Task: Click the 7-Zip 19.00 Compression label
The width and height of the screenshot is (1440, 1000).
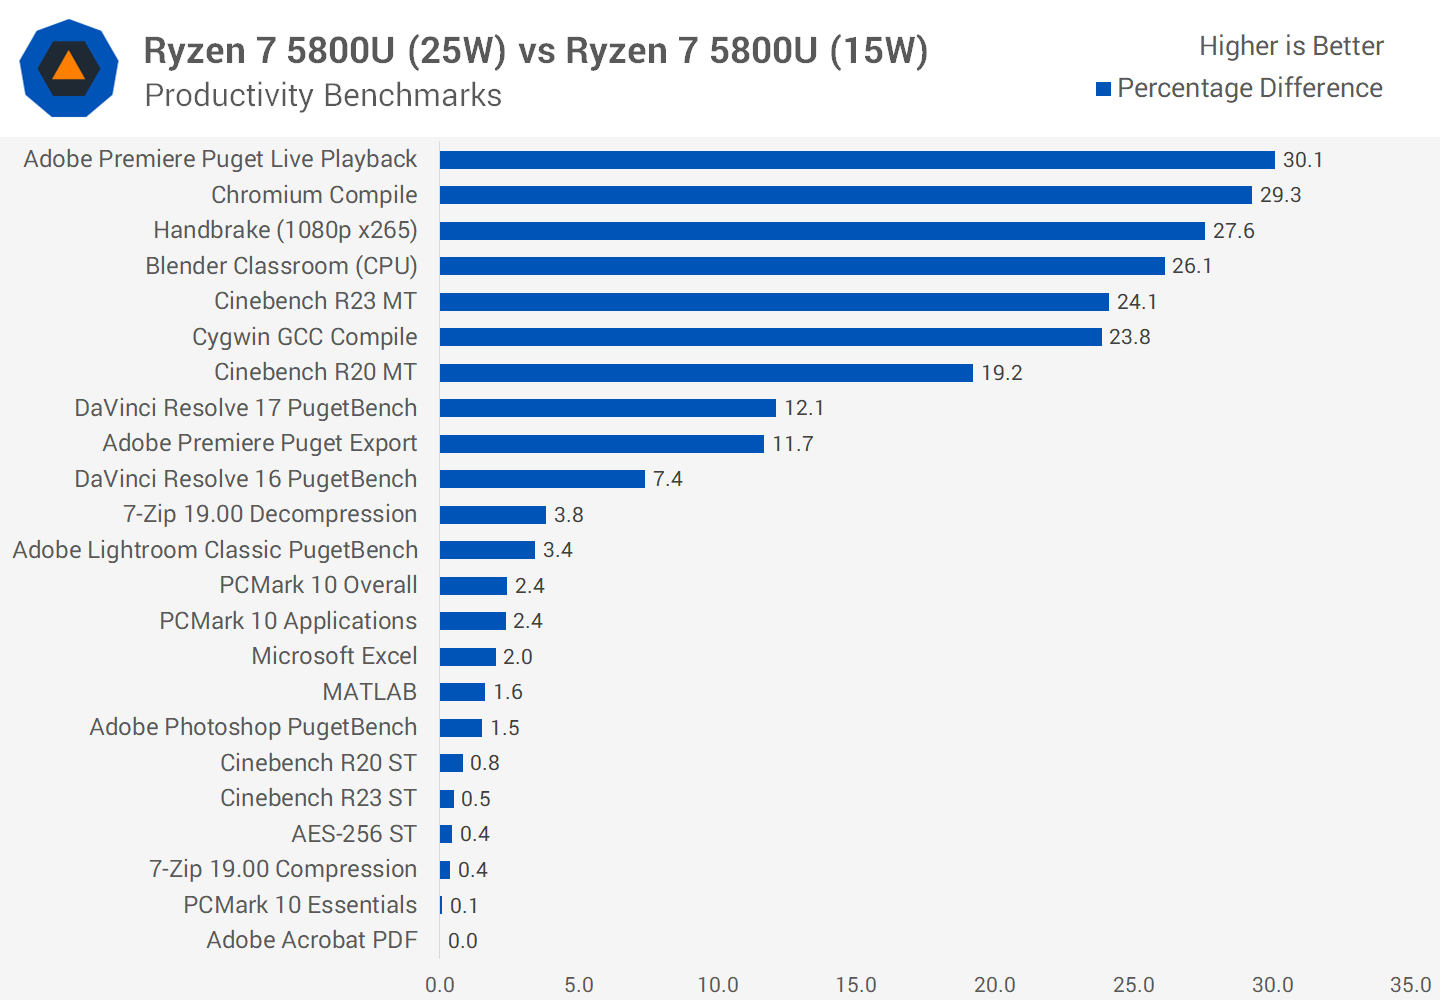Action: pos(283,869)
